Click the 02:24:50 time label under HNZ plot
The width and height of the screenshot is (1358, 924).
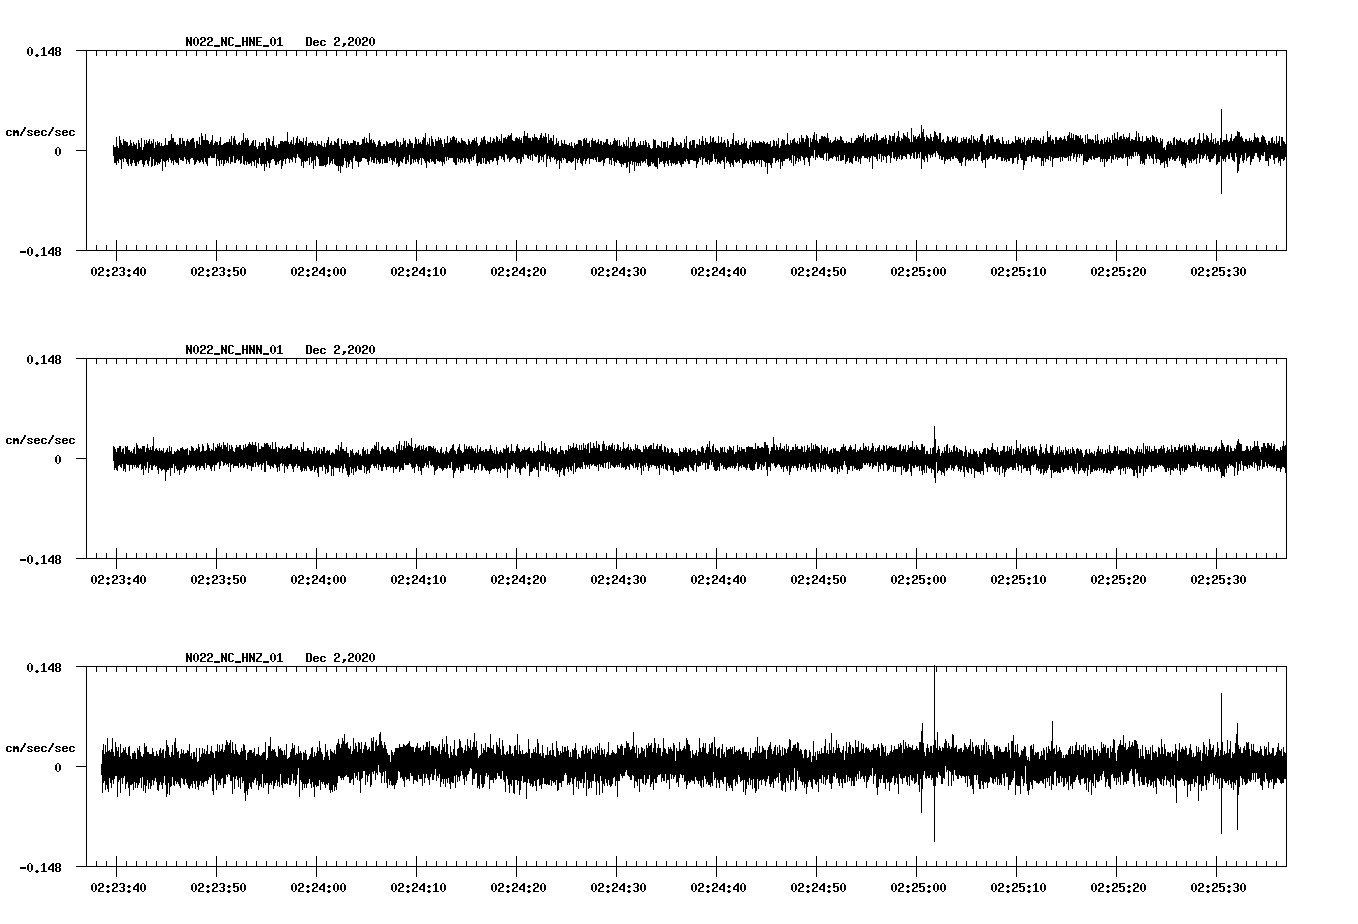tap(820, 886)
